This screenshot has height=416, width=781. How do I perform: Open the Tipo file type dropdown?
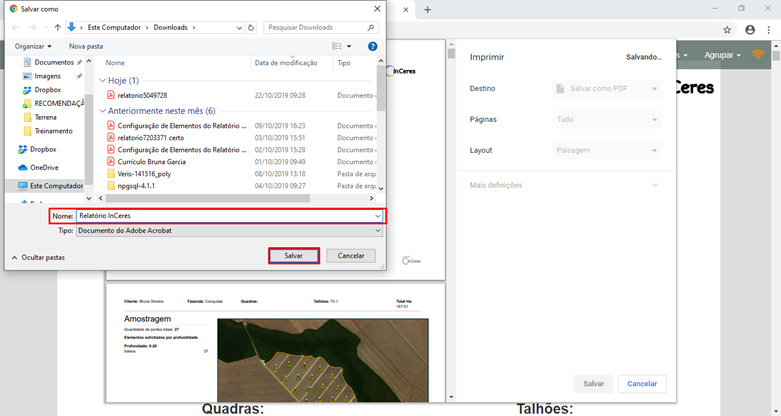pyautogui.click(x=229, y=231)
